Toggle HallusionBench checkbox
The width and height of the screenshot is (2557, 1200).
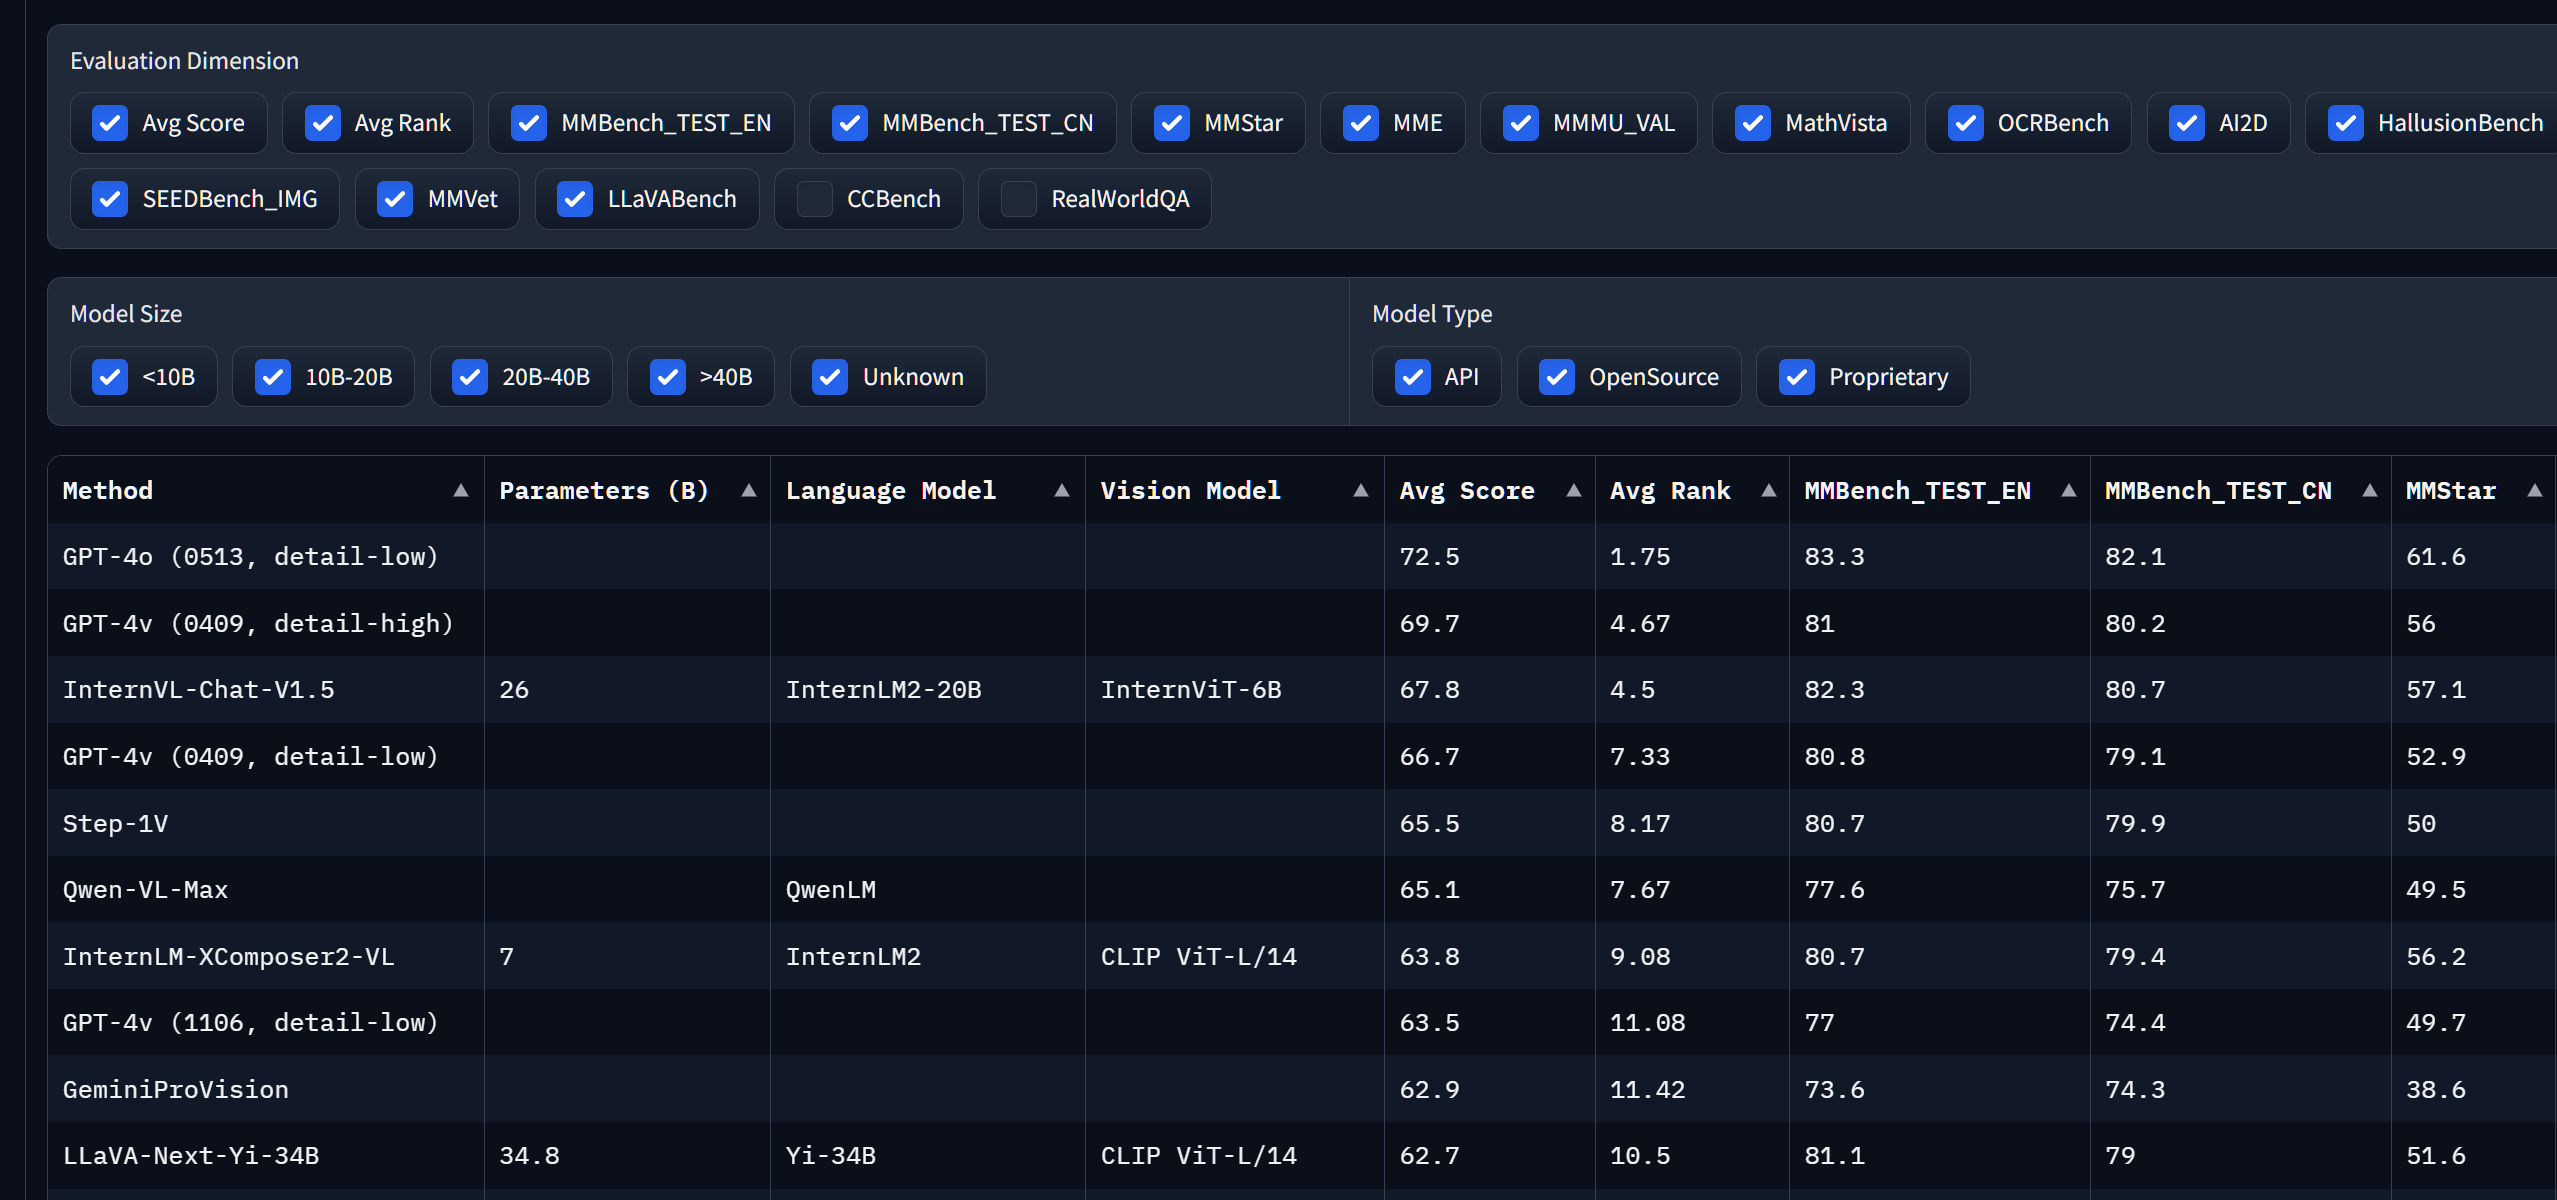(x=2346, y=123)
